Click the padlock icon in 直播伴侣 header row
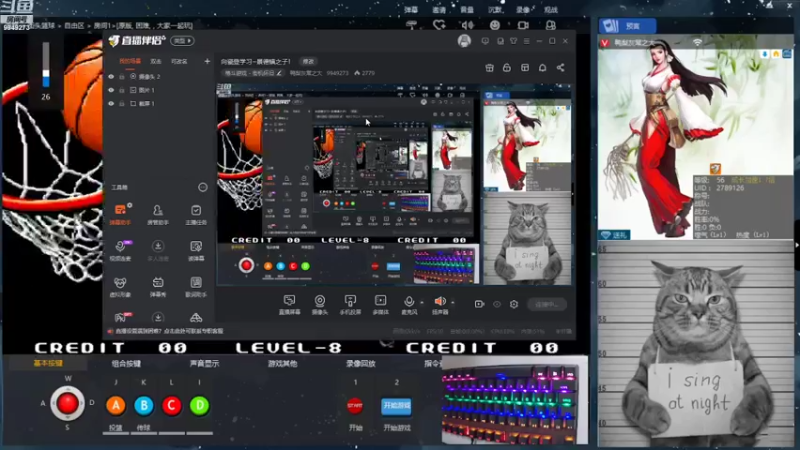The height and width of the screenshot is (450, 800). click(507, 68)
